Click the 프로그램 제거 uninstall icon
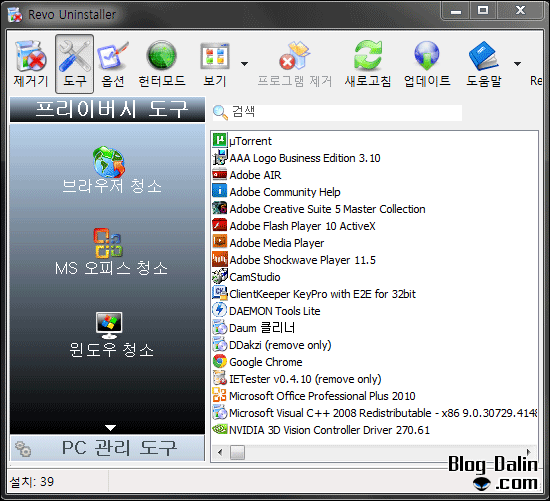This screenshot has height=501, width=550. pyautogui.click(x=295, y=64)
